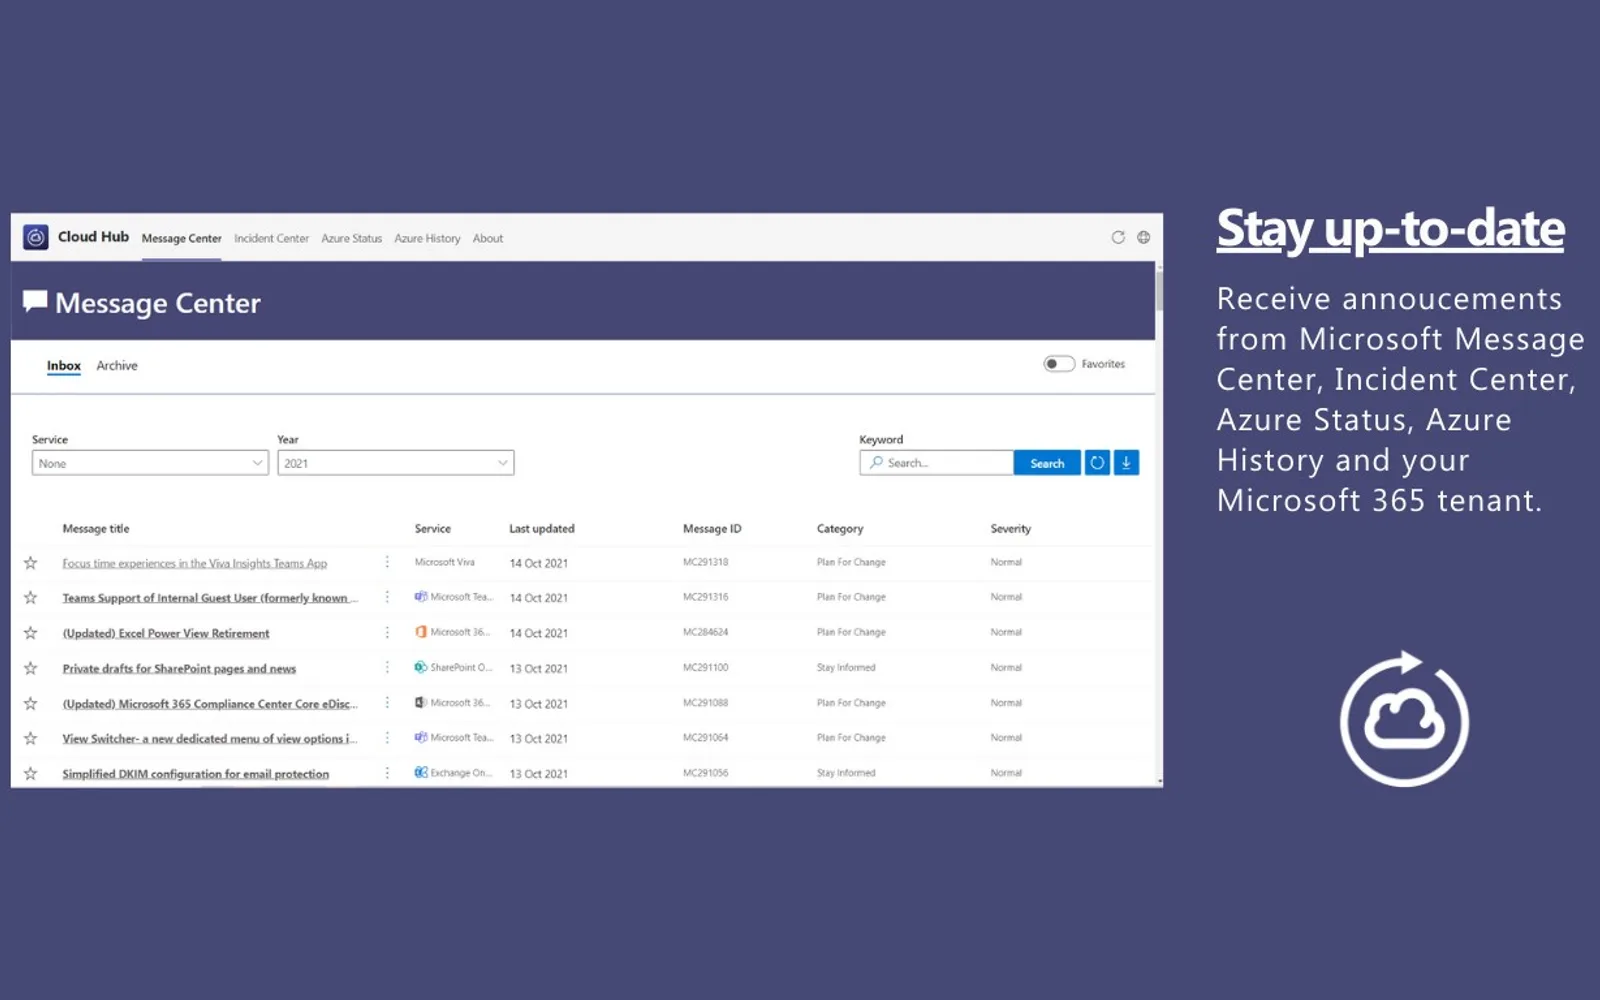
Task: Star the Focus time experiences message
Action: [31, 563]
